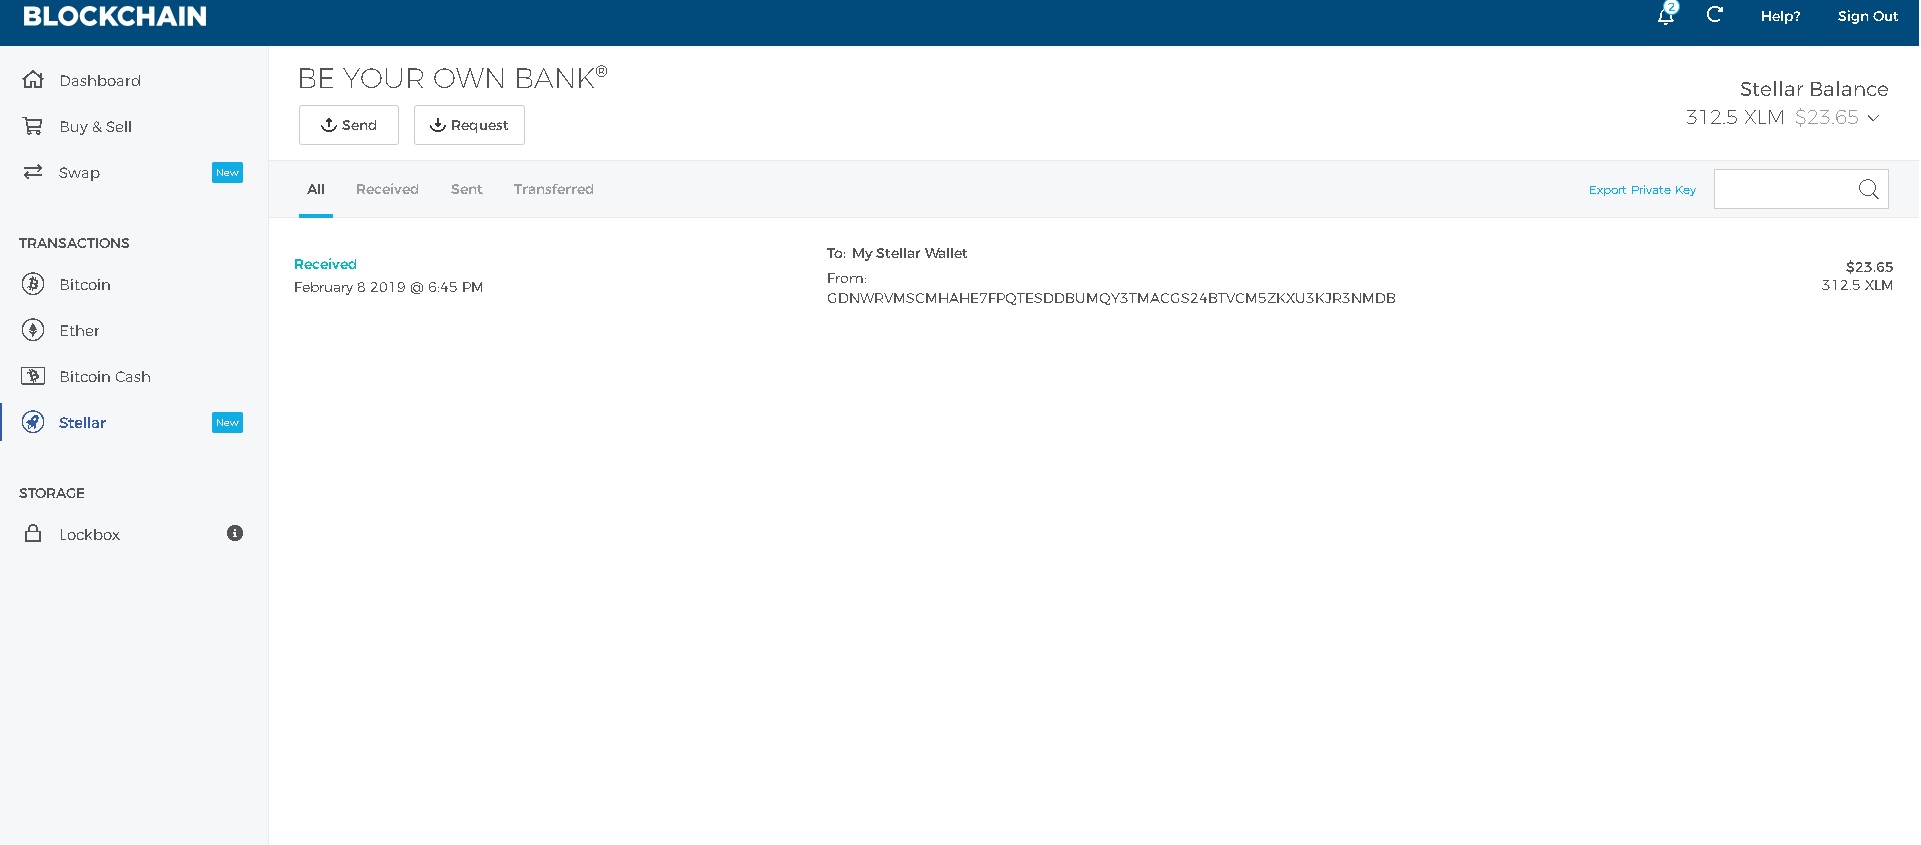Click the green Received transaction status
1921x845 pixels.
coord(325,264)
